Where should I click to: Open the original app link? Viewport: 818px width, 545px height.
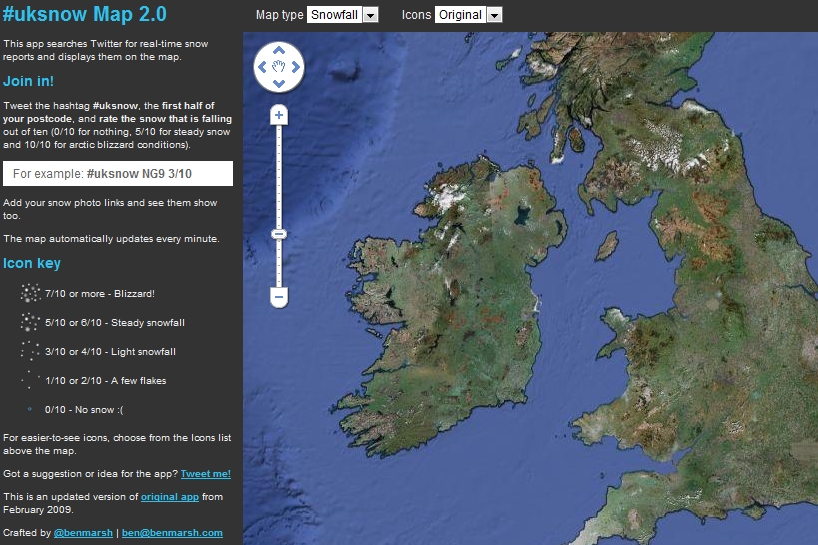(x=170, y=496)
